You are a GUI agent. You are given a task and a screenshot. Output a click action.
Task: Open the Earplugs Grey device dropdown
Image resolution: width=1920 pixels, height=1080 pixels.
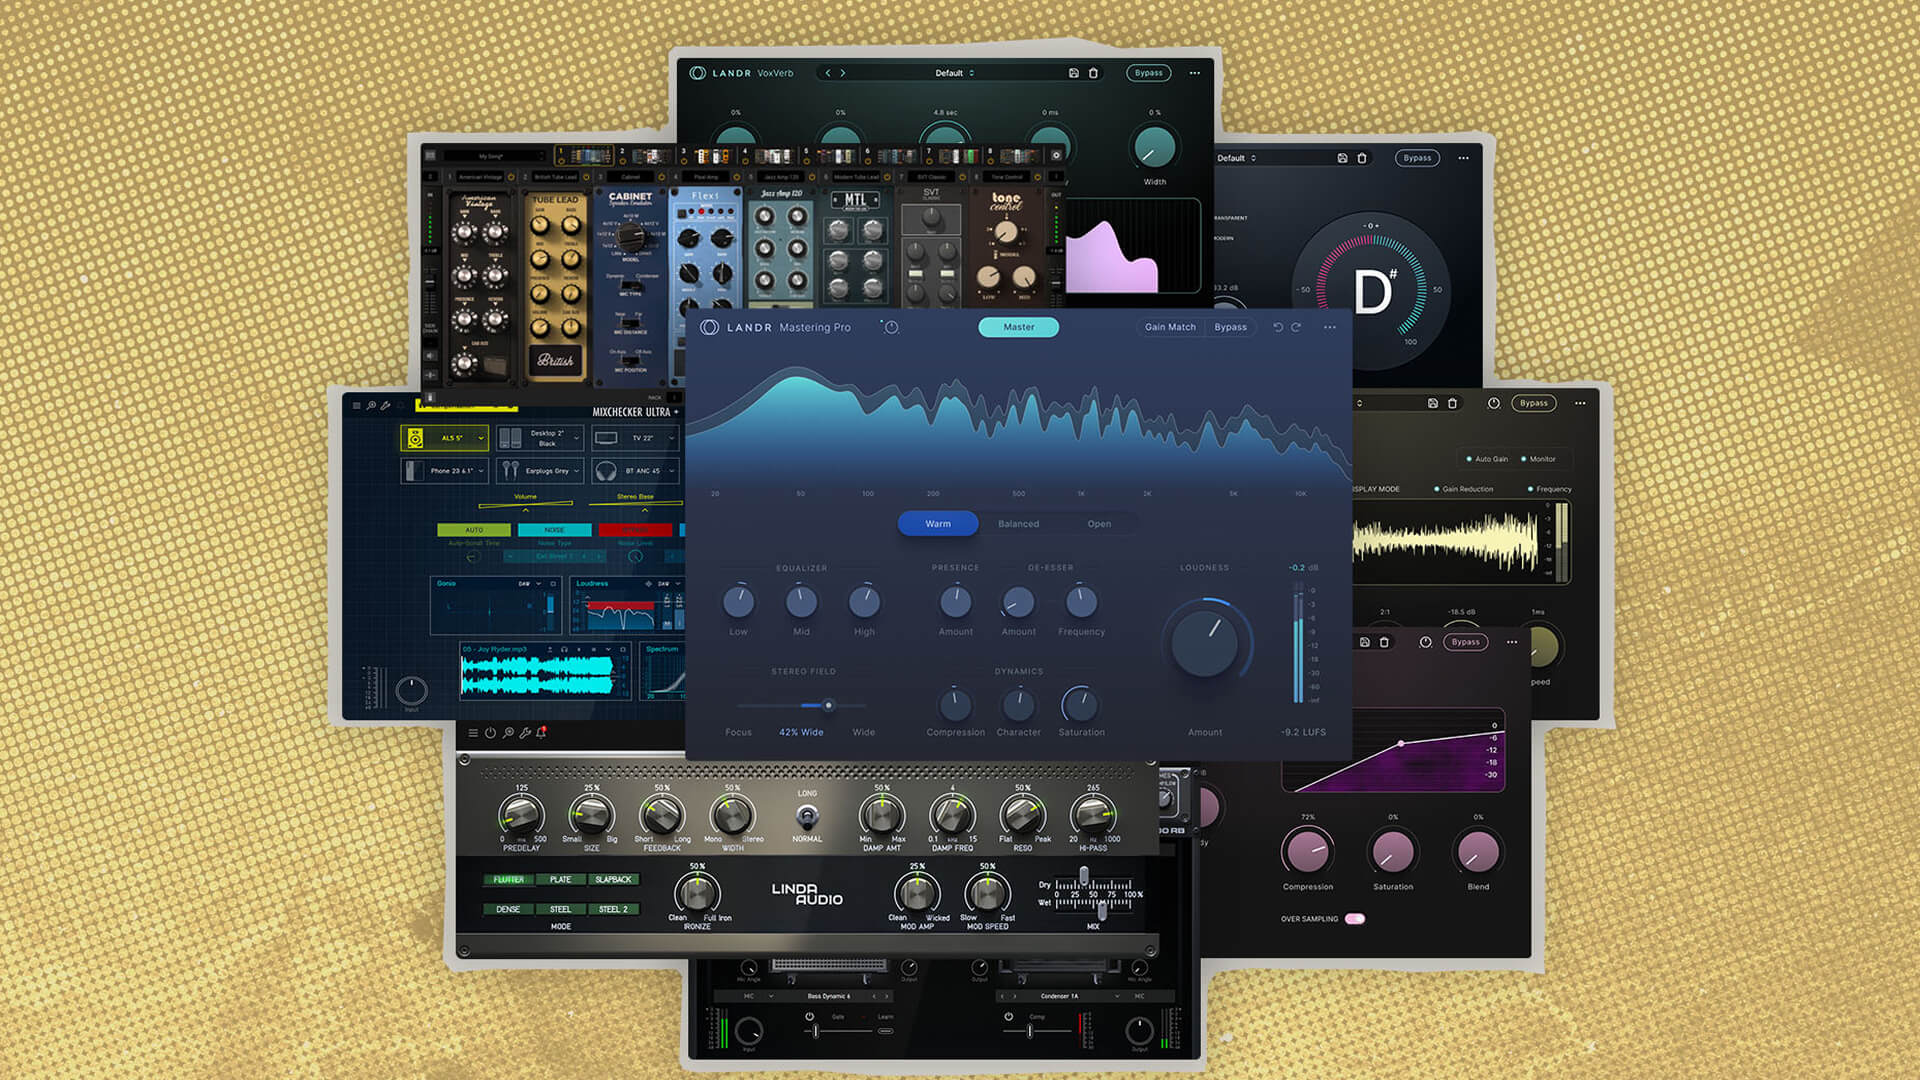540,470
